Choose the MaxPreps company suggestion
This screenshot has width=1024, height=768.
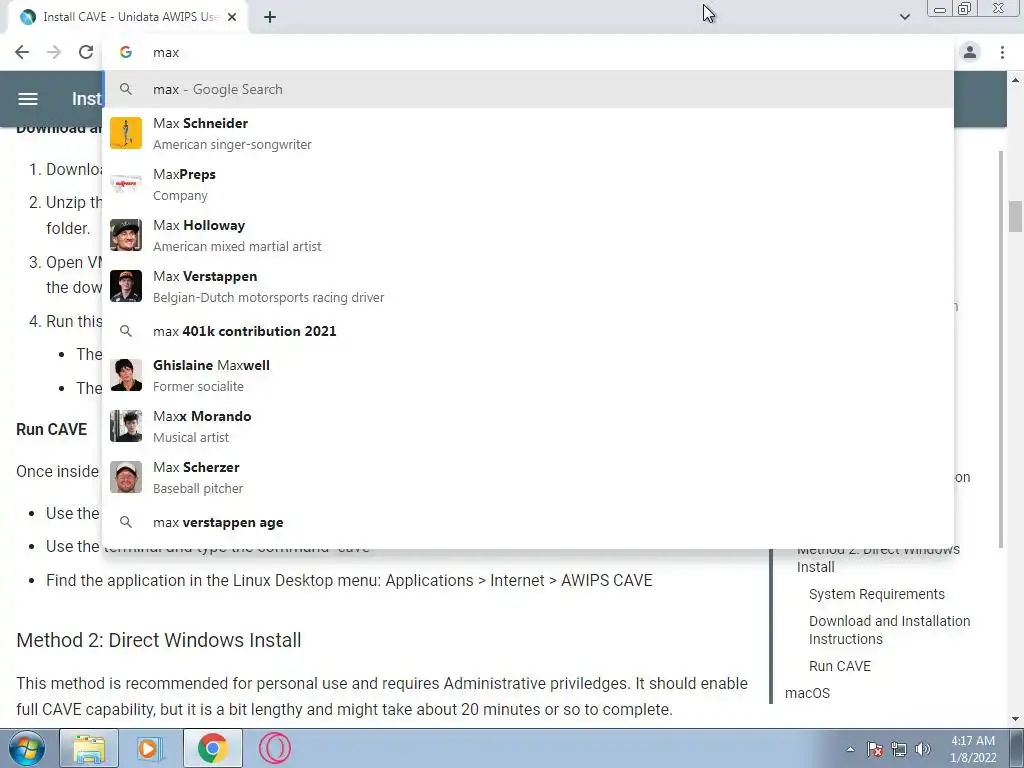[528, 184]
